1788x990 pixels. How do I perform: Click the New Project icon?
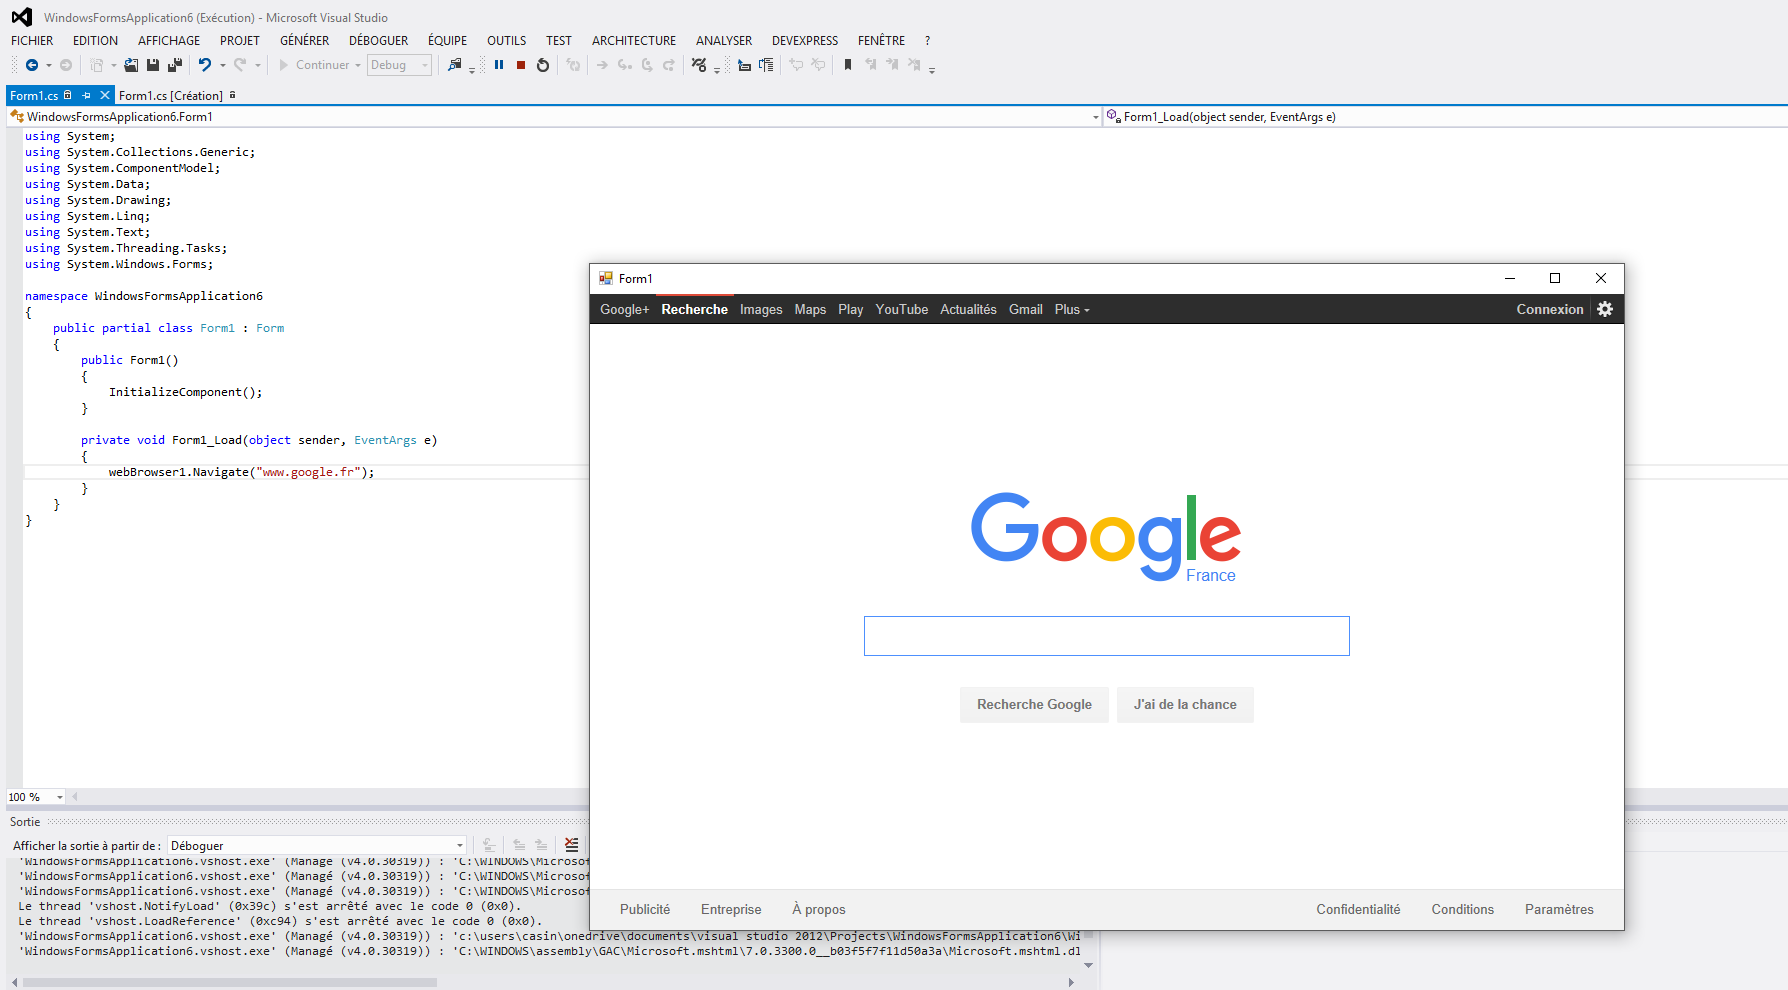click(x=97, y=65)
